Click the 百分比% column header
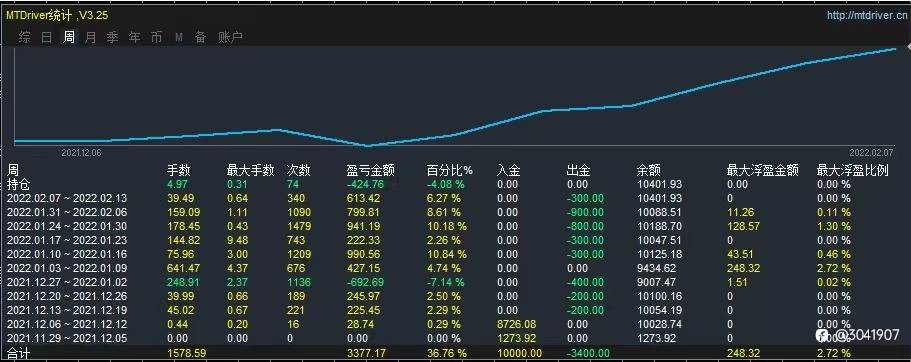 coord(450,170)
